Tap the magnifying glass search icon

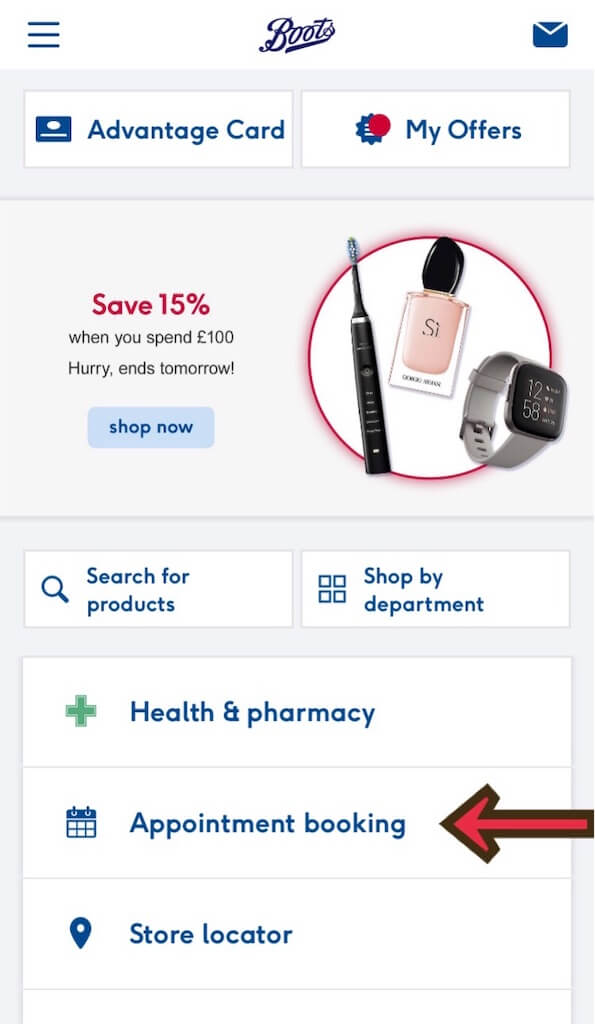tap(55, 589)
